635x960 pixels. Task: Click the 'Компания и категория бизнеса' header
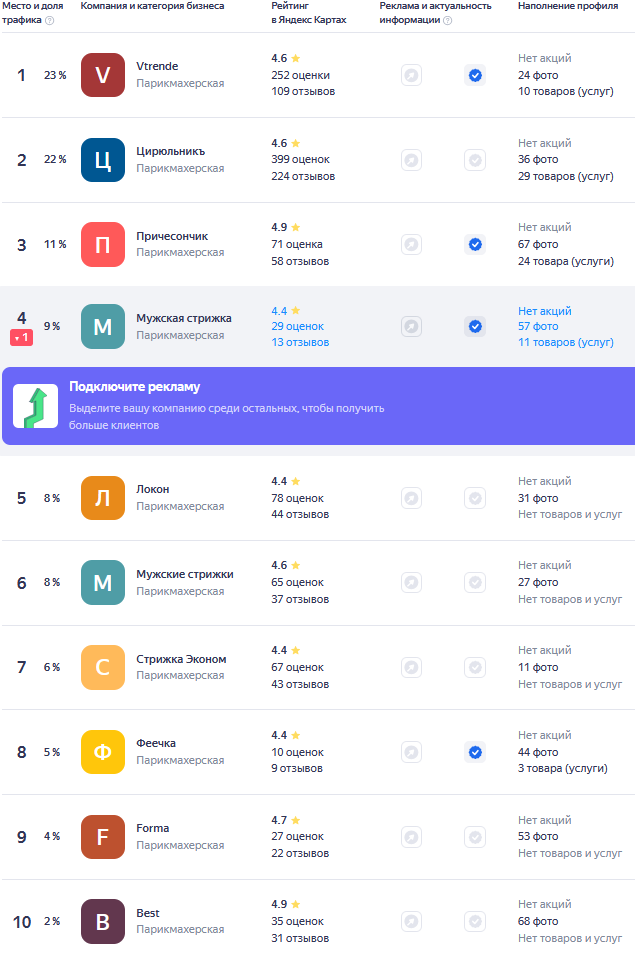152,6
